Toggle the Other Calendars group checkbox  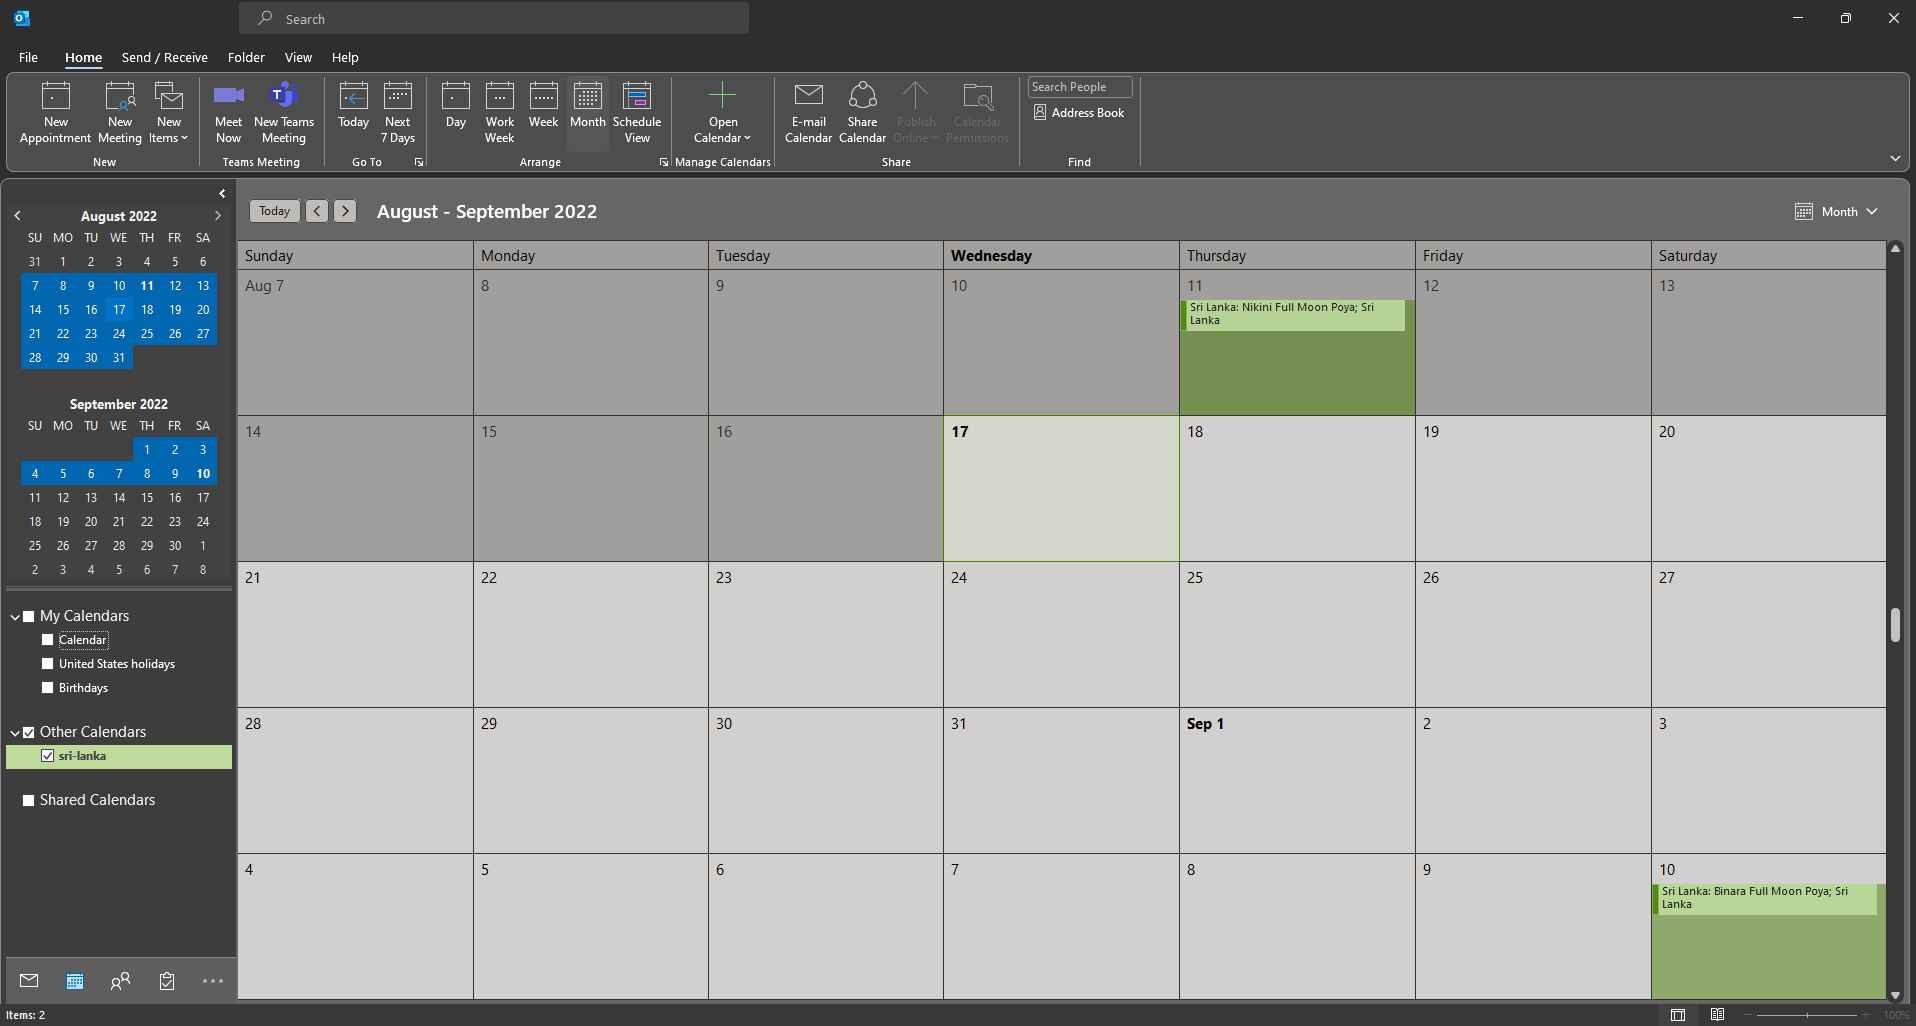pyautogui.click(x=29, y=733)
